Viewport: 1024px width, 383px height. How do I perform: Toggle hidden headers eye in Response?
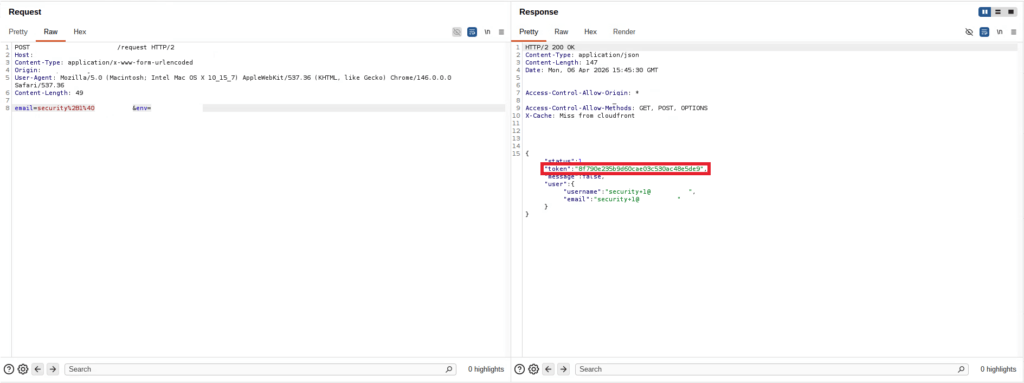tap(969, 31)
